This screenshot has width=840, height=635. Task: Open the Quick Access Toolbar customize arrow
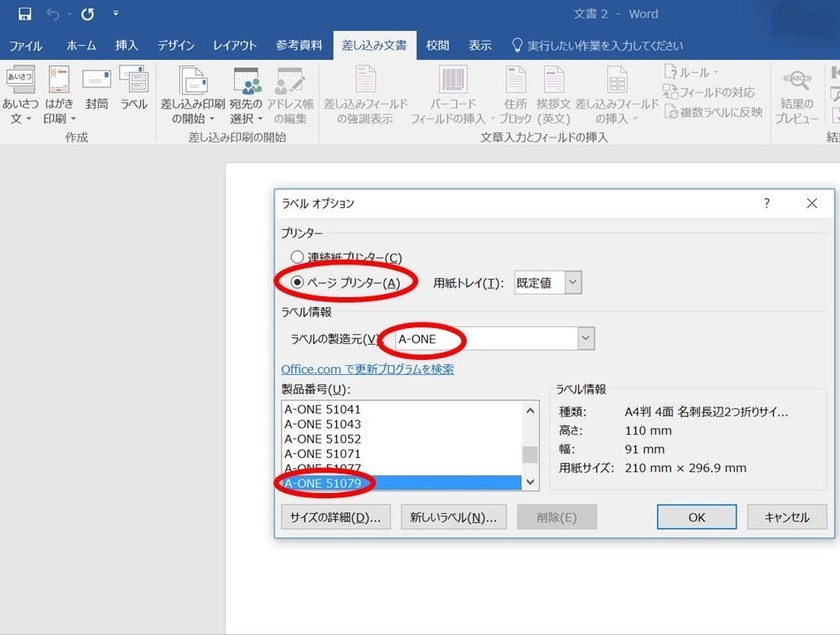tap(116, 14)
